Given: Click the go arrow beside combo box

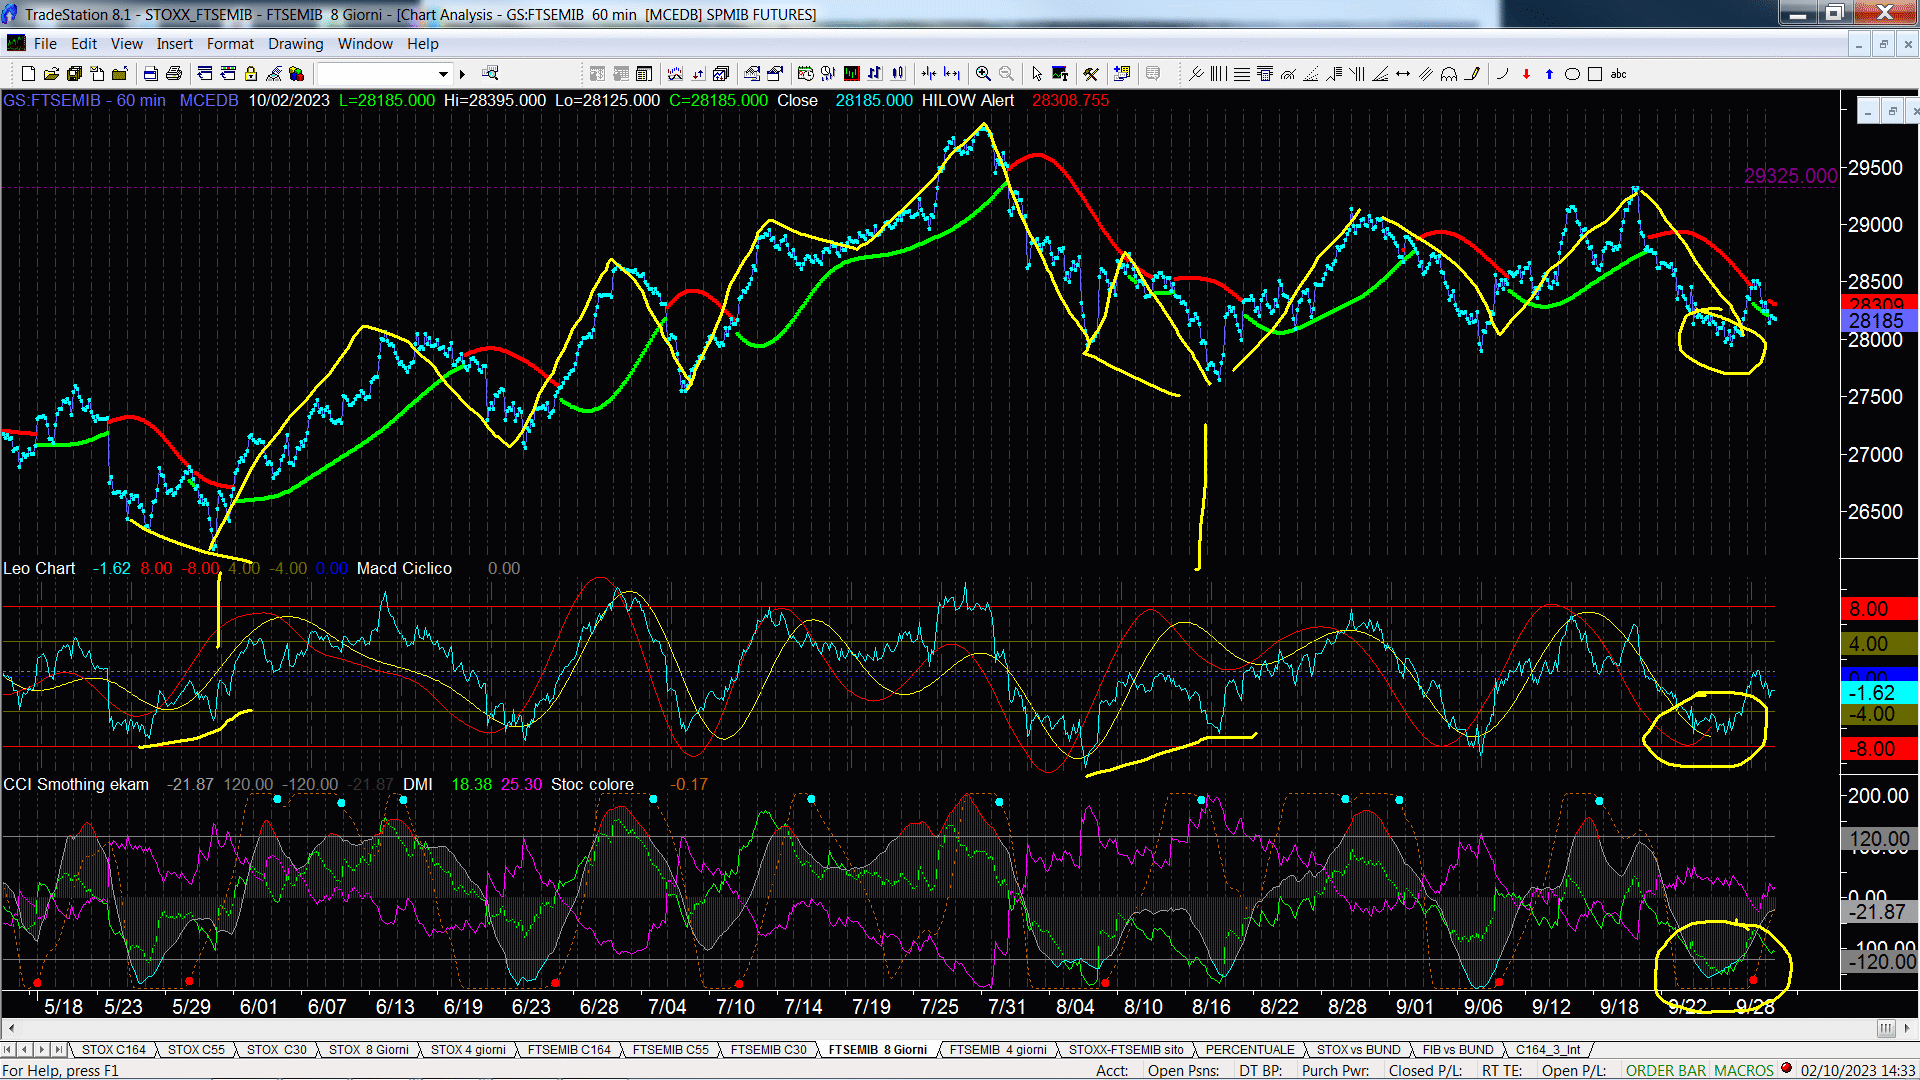Looking at the screenshot, I should 462,74.
